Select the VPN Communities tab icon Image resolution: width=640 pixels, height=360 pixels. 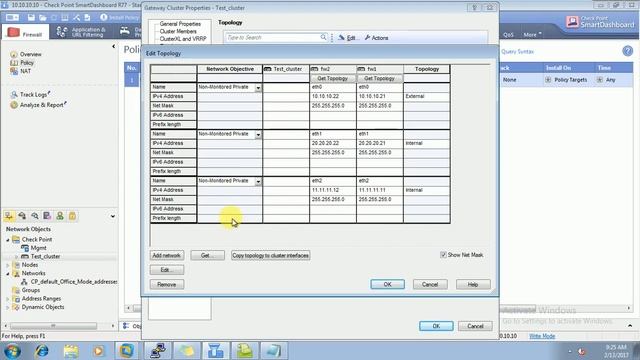pos(73,216)
